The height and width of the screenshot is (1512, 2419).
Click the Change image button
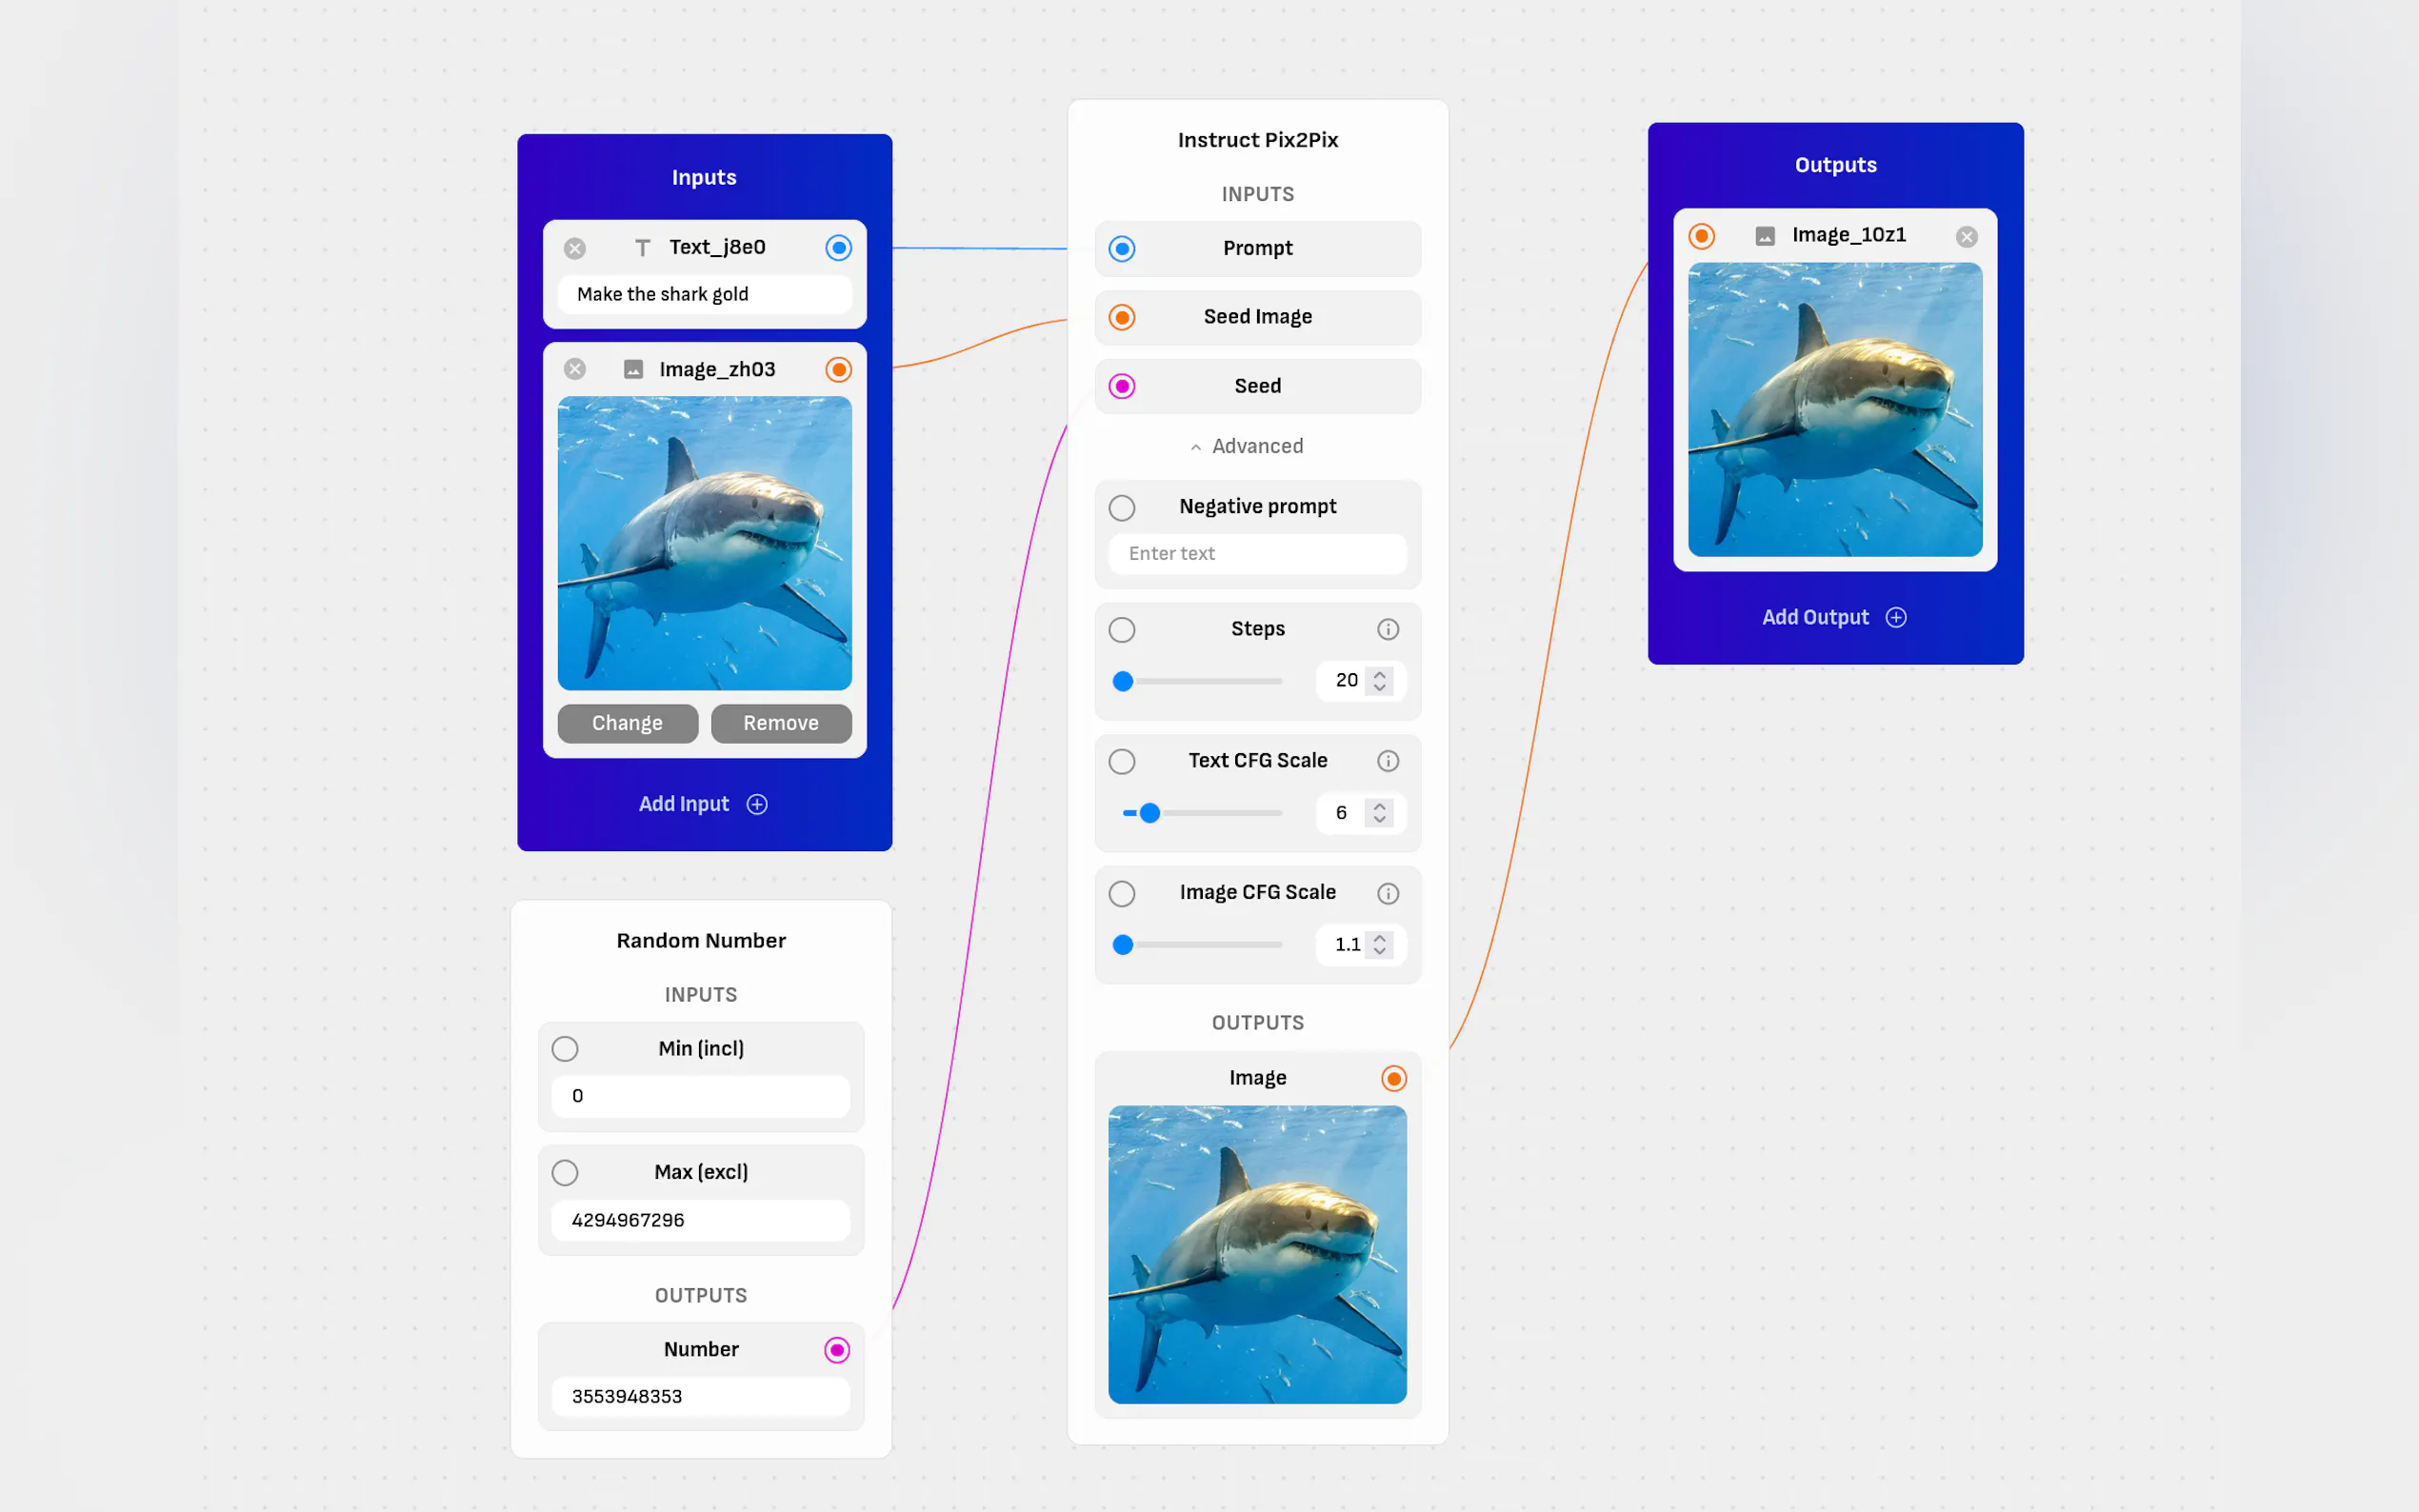(627, 723)
